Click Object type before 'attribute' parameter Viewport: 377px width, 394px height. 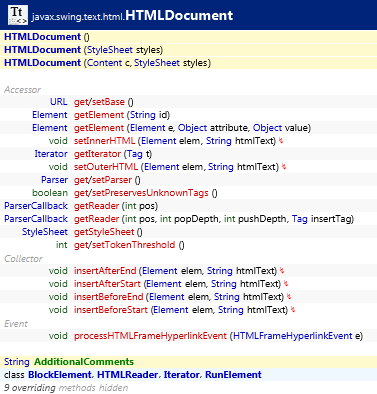pos(192,128)
